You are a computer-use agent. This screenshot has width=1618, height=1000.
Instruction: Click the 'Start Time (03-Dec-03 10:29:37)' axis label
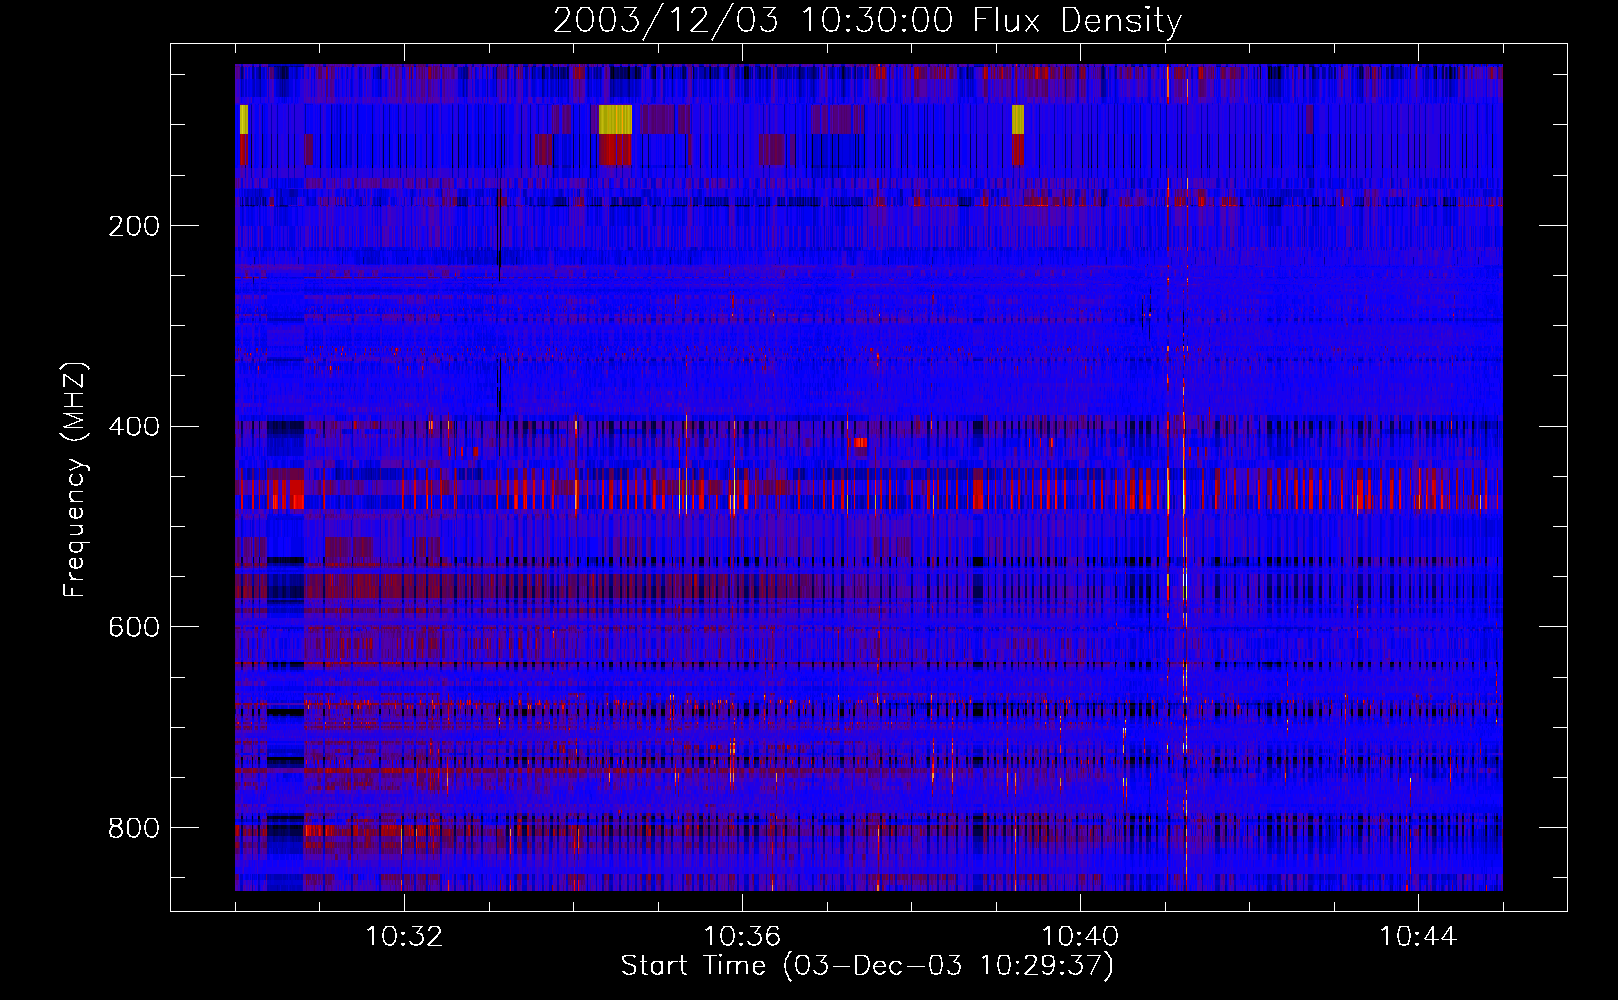pyautogui.click(x=867, y=966)
